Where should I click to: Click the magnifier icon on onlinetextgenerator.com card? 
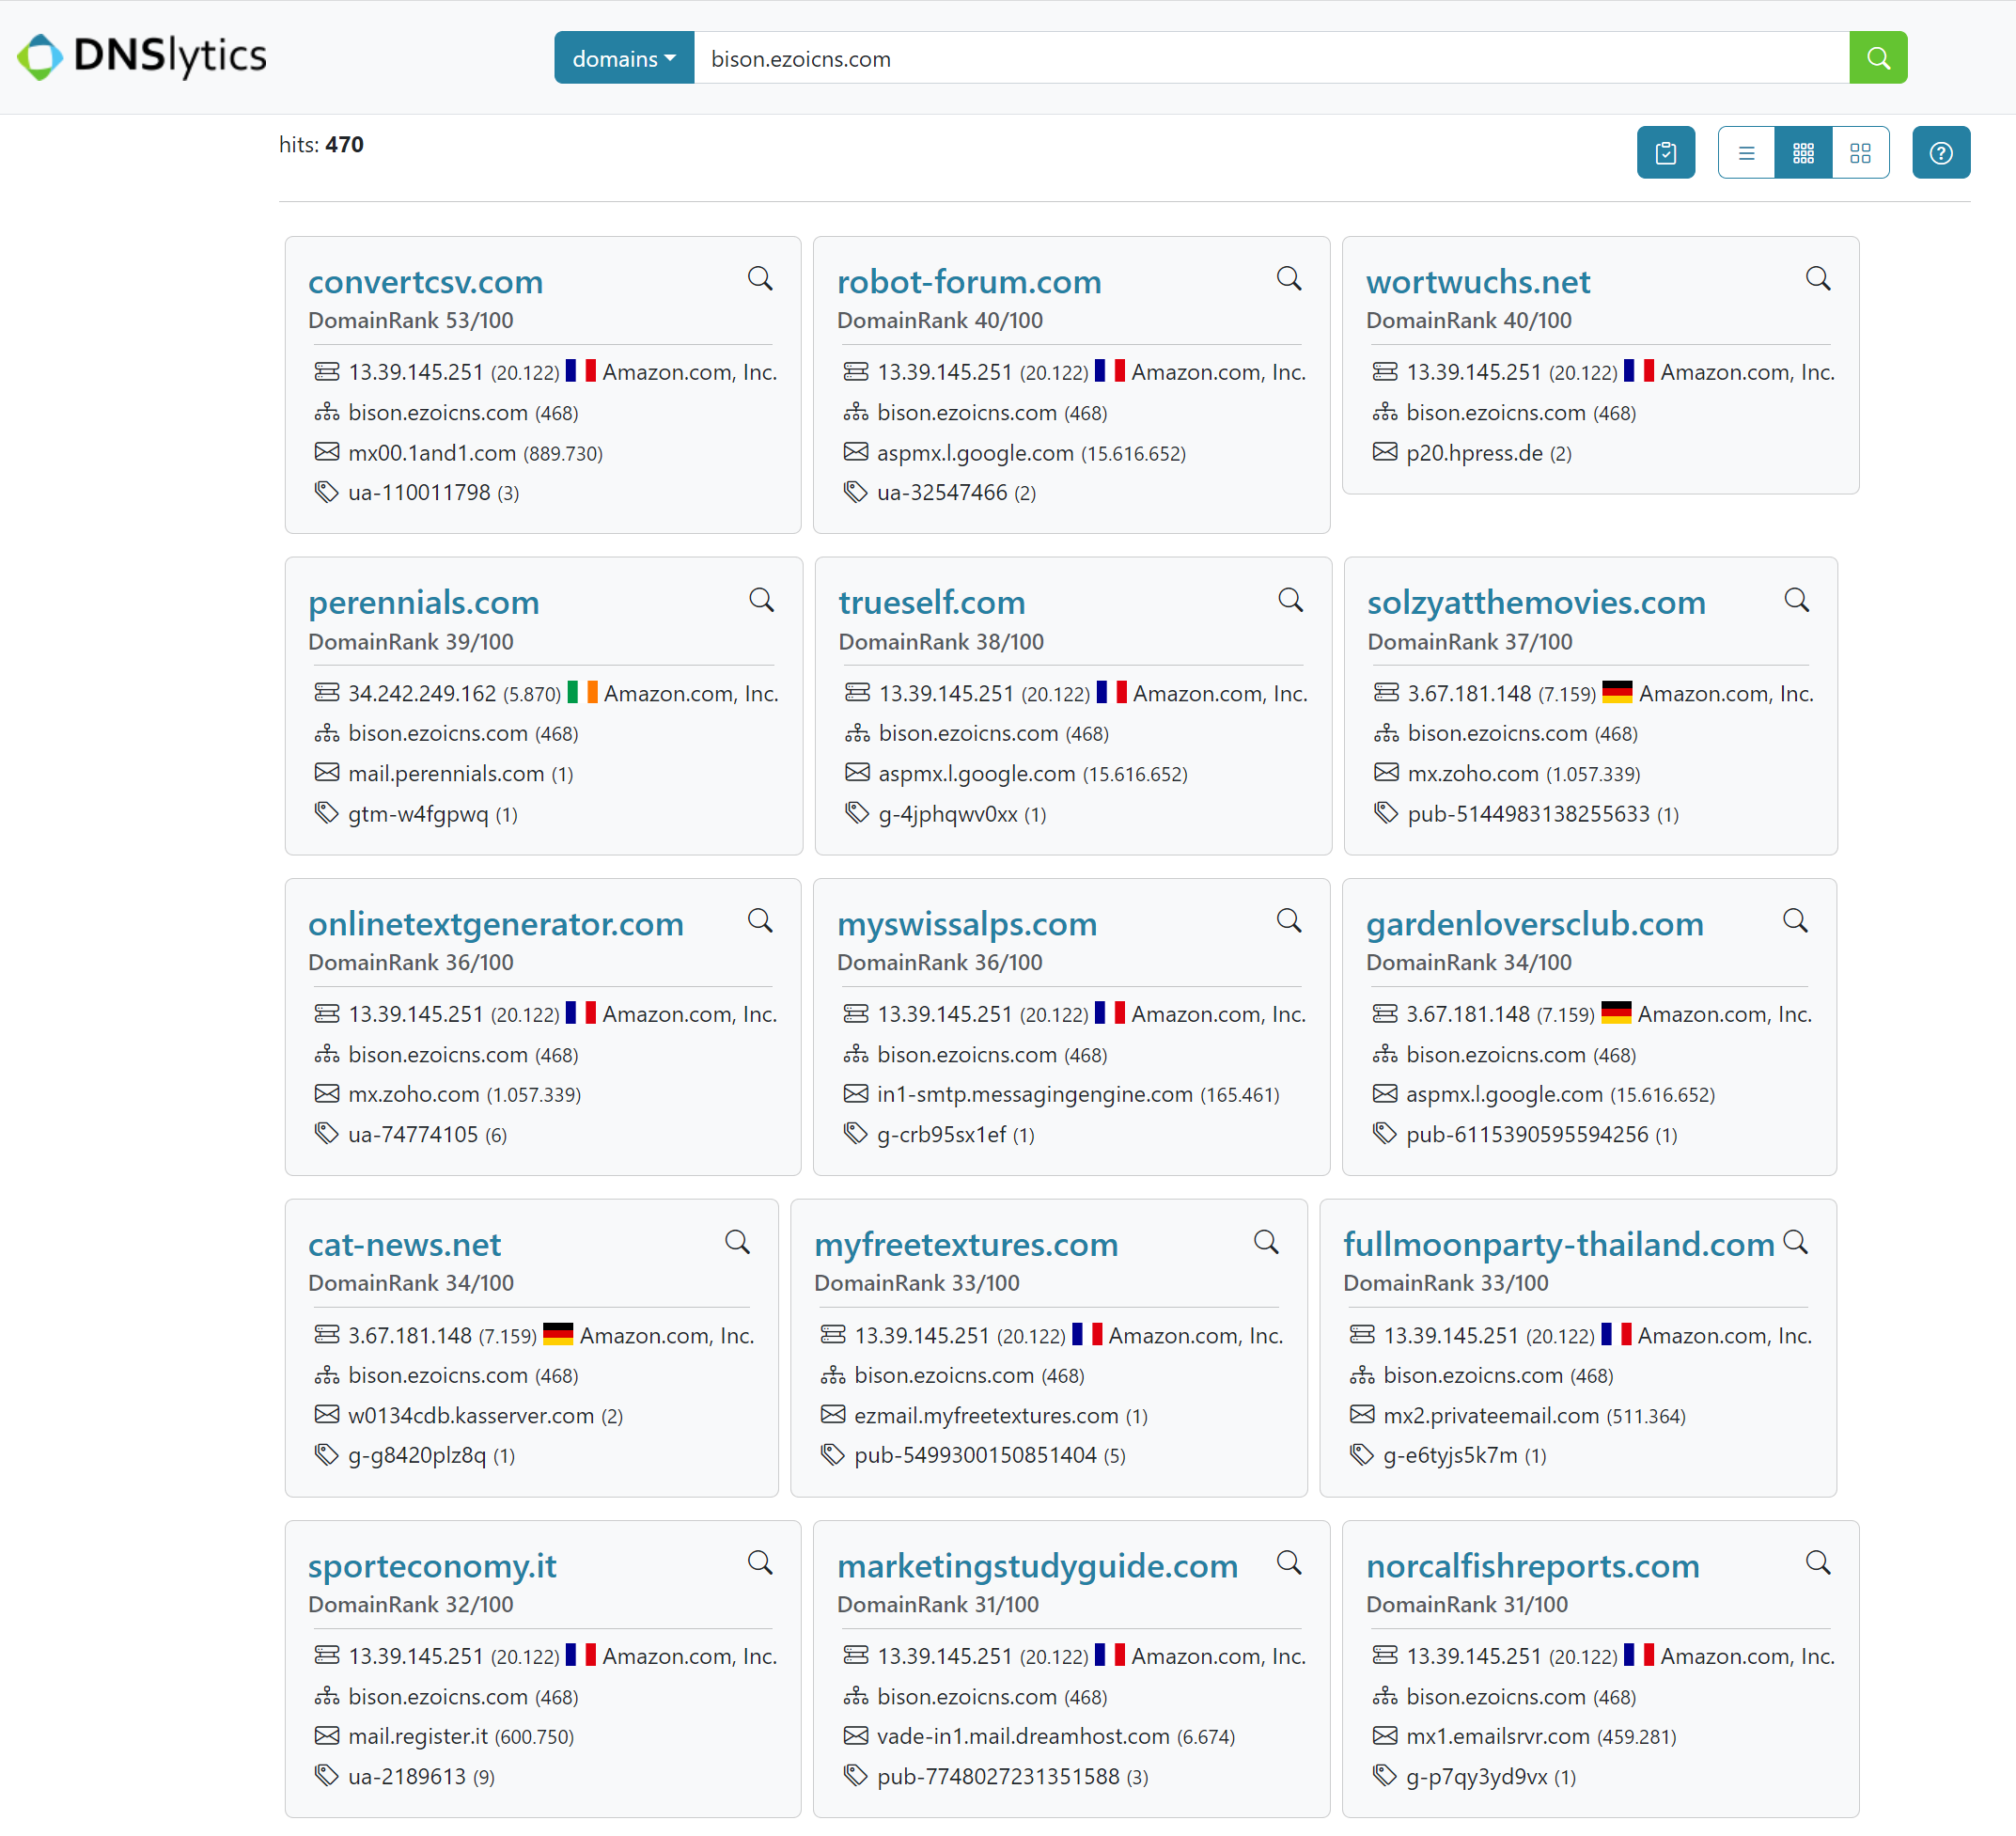(760, 921)
